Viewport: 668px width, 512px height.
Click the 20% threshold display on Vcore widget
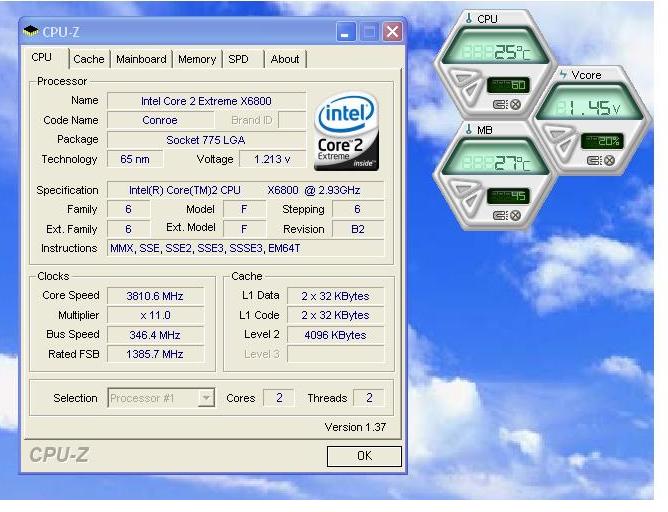click(602, 141)
